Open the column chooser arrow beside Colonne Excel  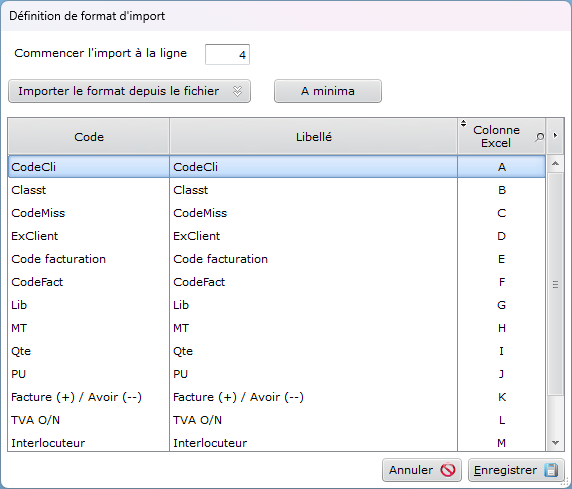tap(555, 135)
